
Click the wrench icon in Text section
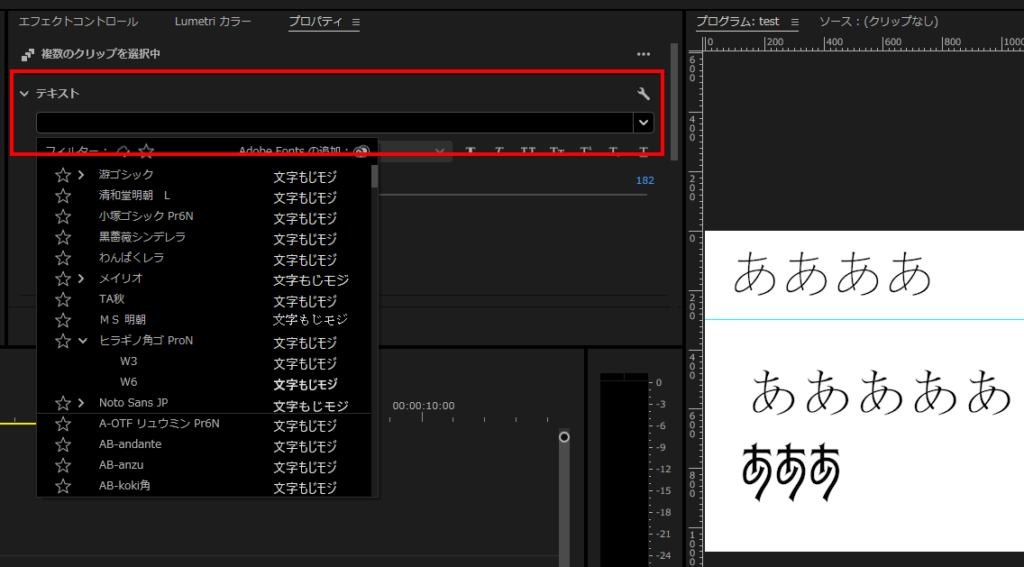[643, 94]
